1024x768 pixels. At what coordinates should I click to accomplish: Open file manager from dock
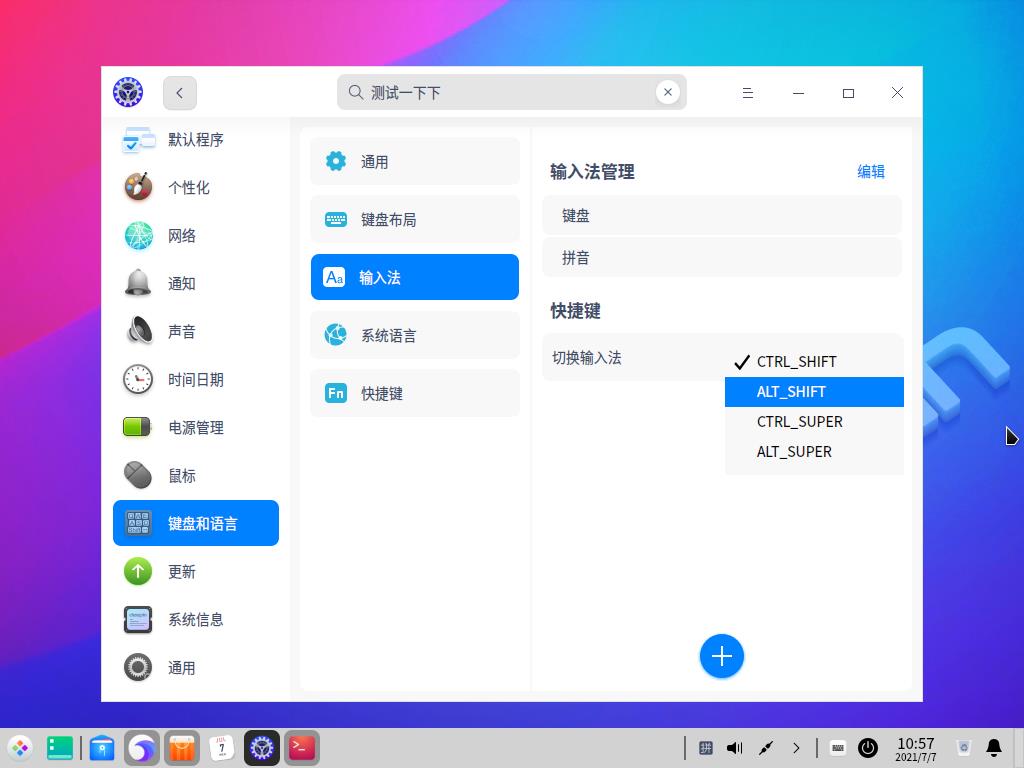click(102, 748)
